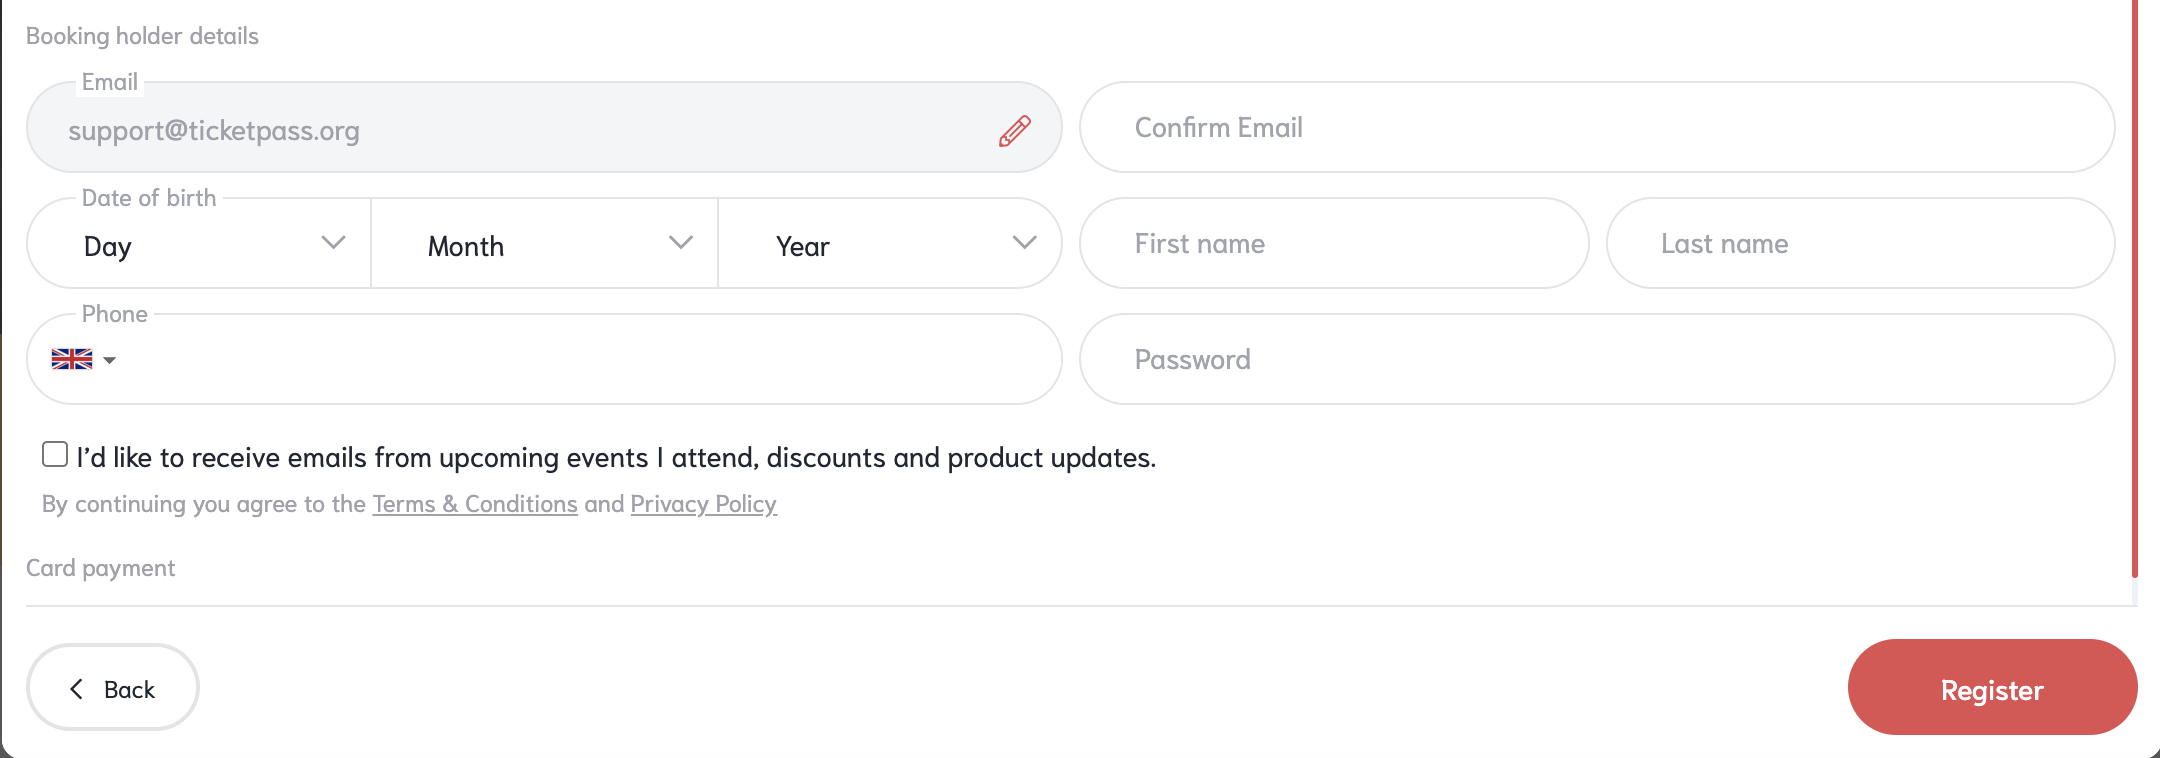Focus the Confirm Email field

click(x=1597, y=127)
